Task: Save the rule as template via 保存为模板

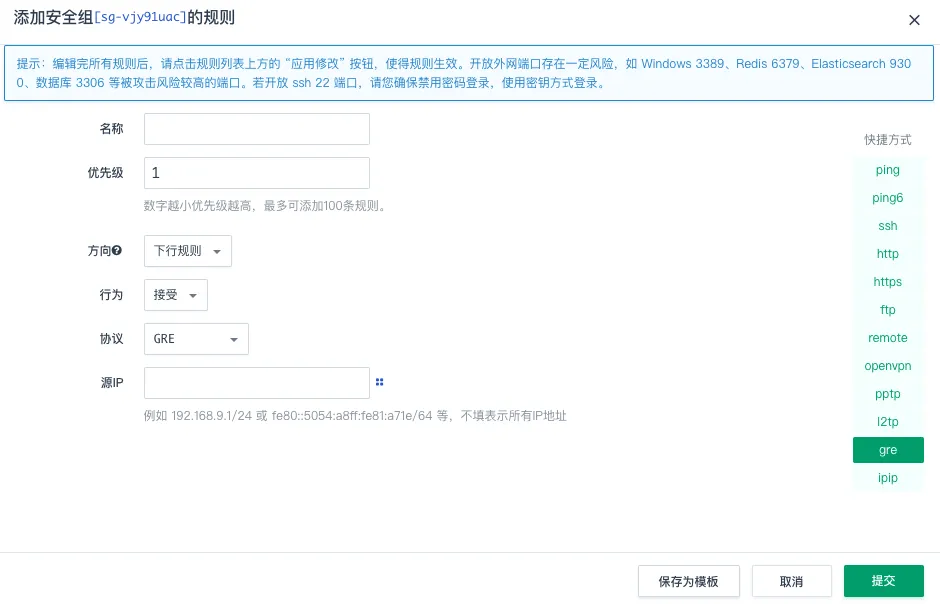Action: tap(688, 580)
